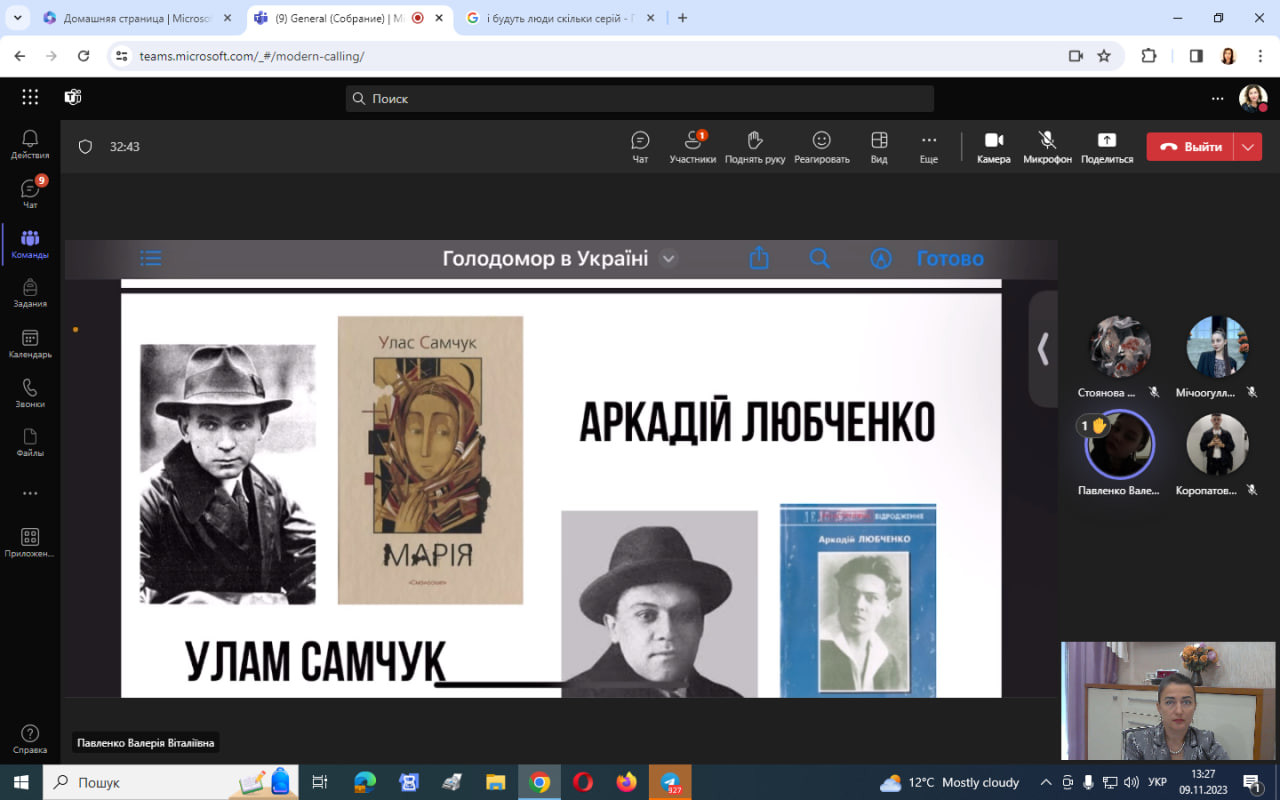Open the Реагировать reactions menu
Viewport: 1280px width, 800px height.
click(821, 146)
